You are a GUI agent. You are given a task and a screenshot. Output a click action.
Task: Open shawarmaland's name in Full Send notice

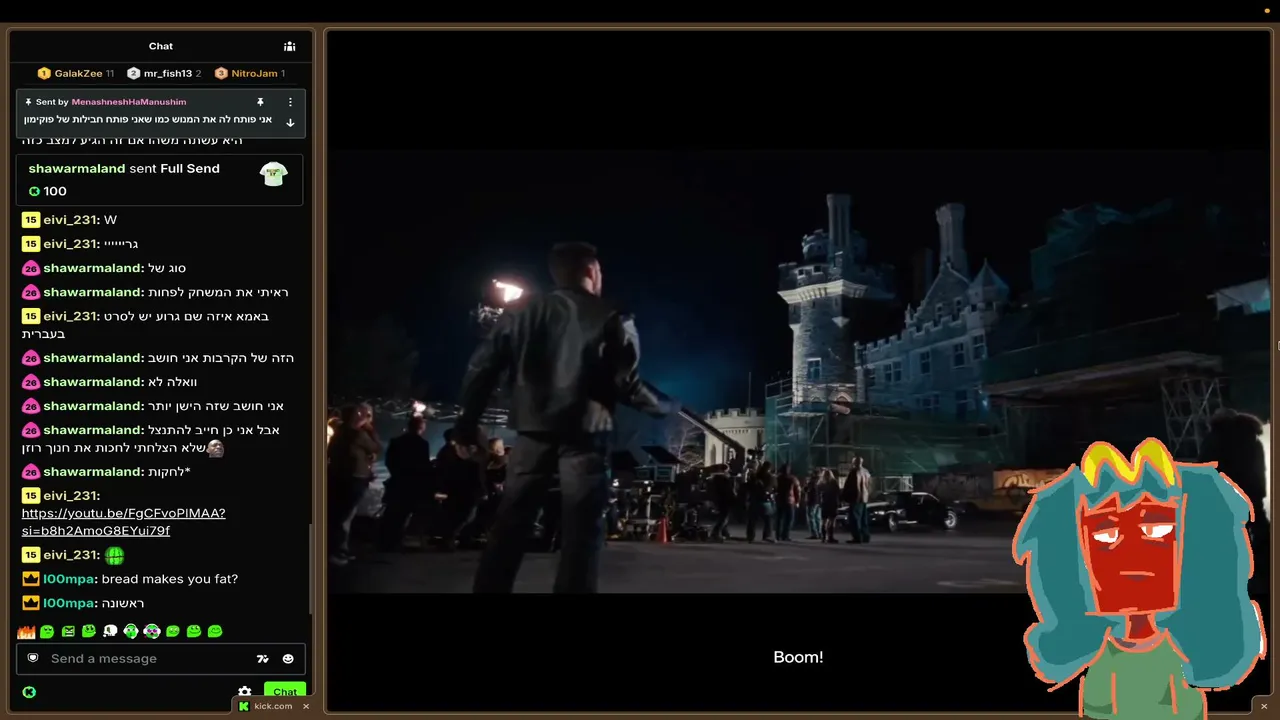pyautogui.click(x=77, y=169)
